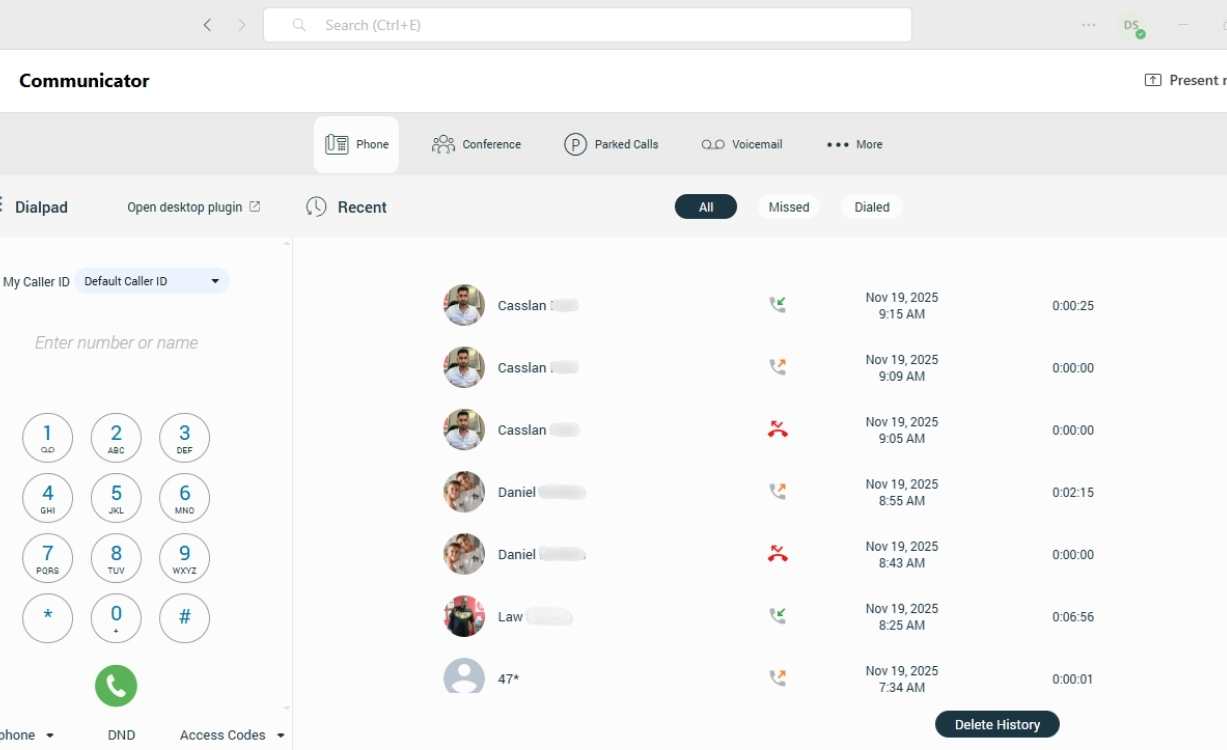1227x750 pixels.
Task: Click the Recent clock icon
Action: pyautogui.click(x=316, y=207)
